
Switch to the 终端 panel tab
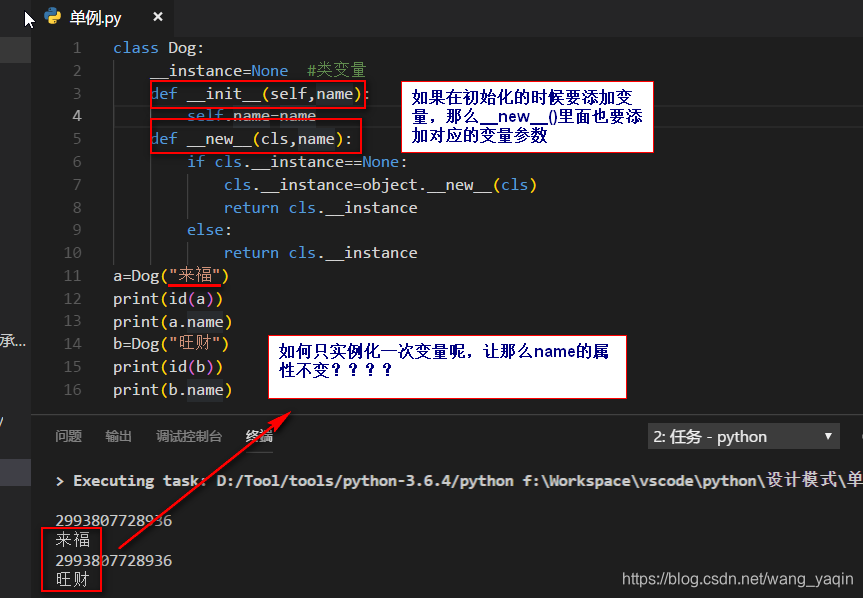click(x=259, y=436)
